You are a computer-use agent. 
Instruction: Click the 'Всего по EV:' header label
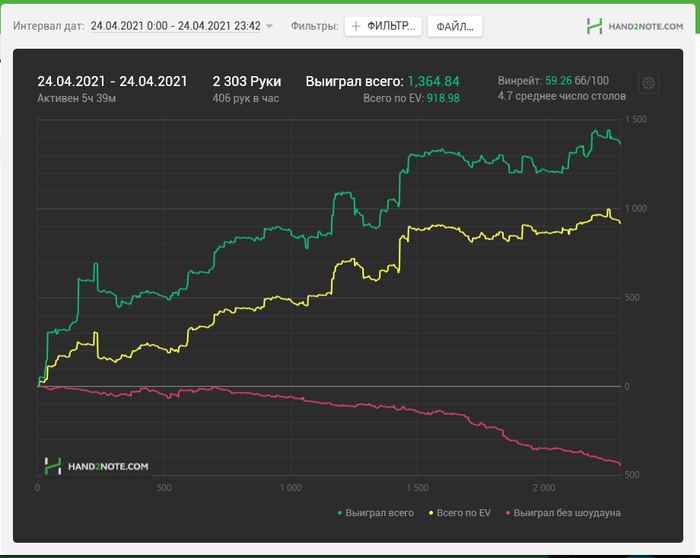coord(393,98)
